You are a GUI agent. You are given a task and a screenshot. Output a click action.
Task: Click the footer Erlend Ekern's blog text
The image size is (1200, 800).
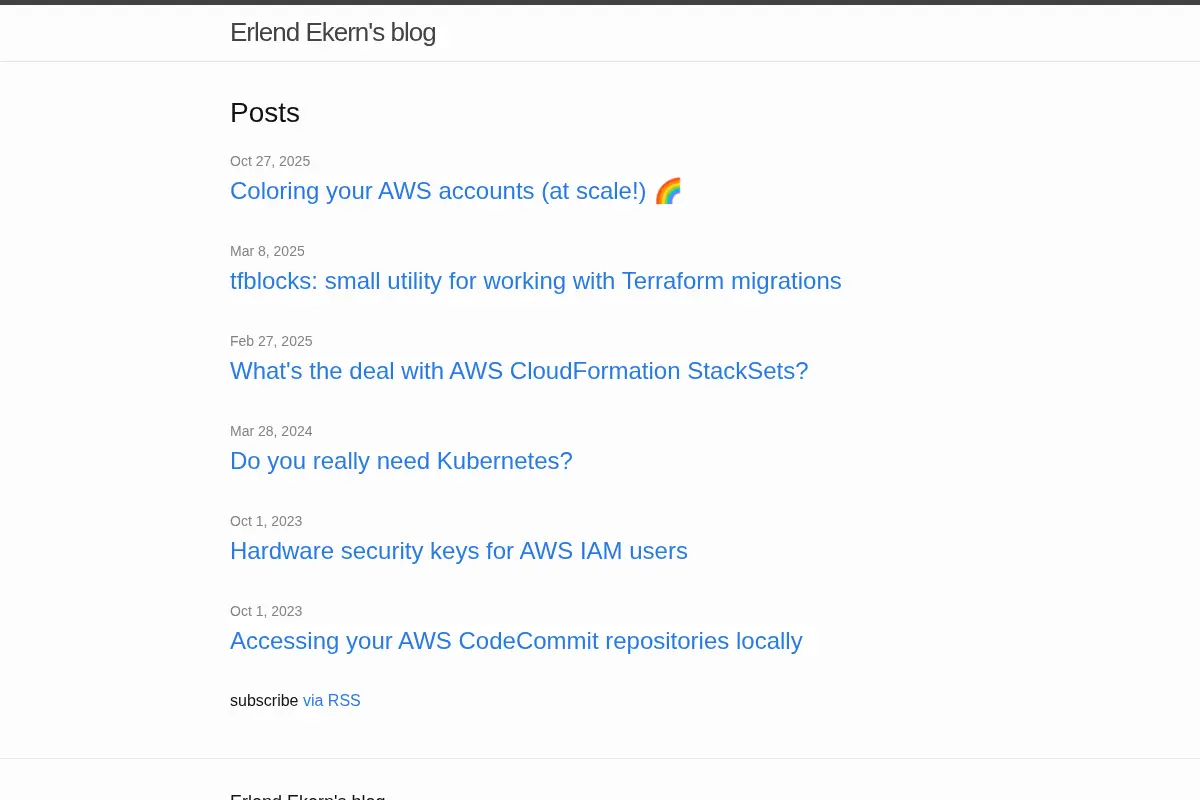307,796
